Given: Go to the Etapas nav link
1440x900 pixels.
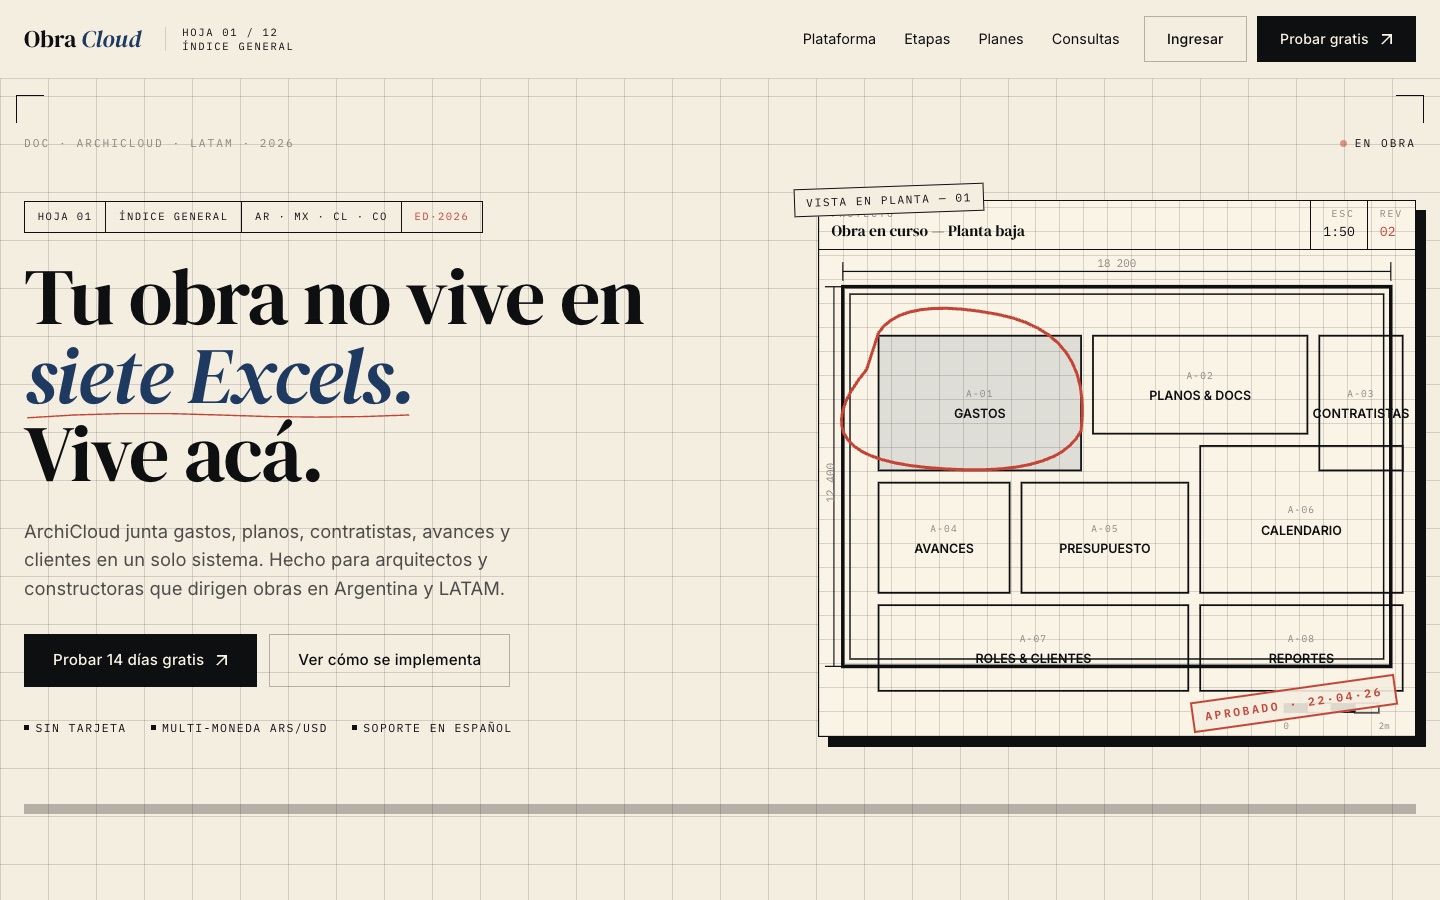Looking at the screenshot, I should (927, 39).
